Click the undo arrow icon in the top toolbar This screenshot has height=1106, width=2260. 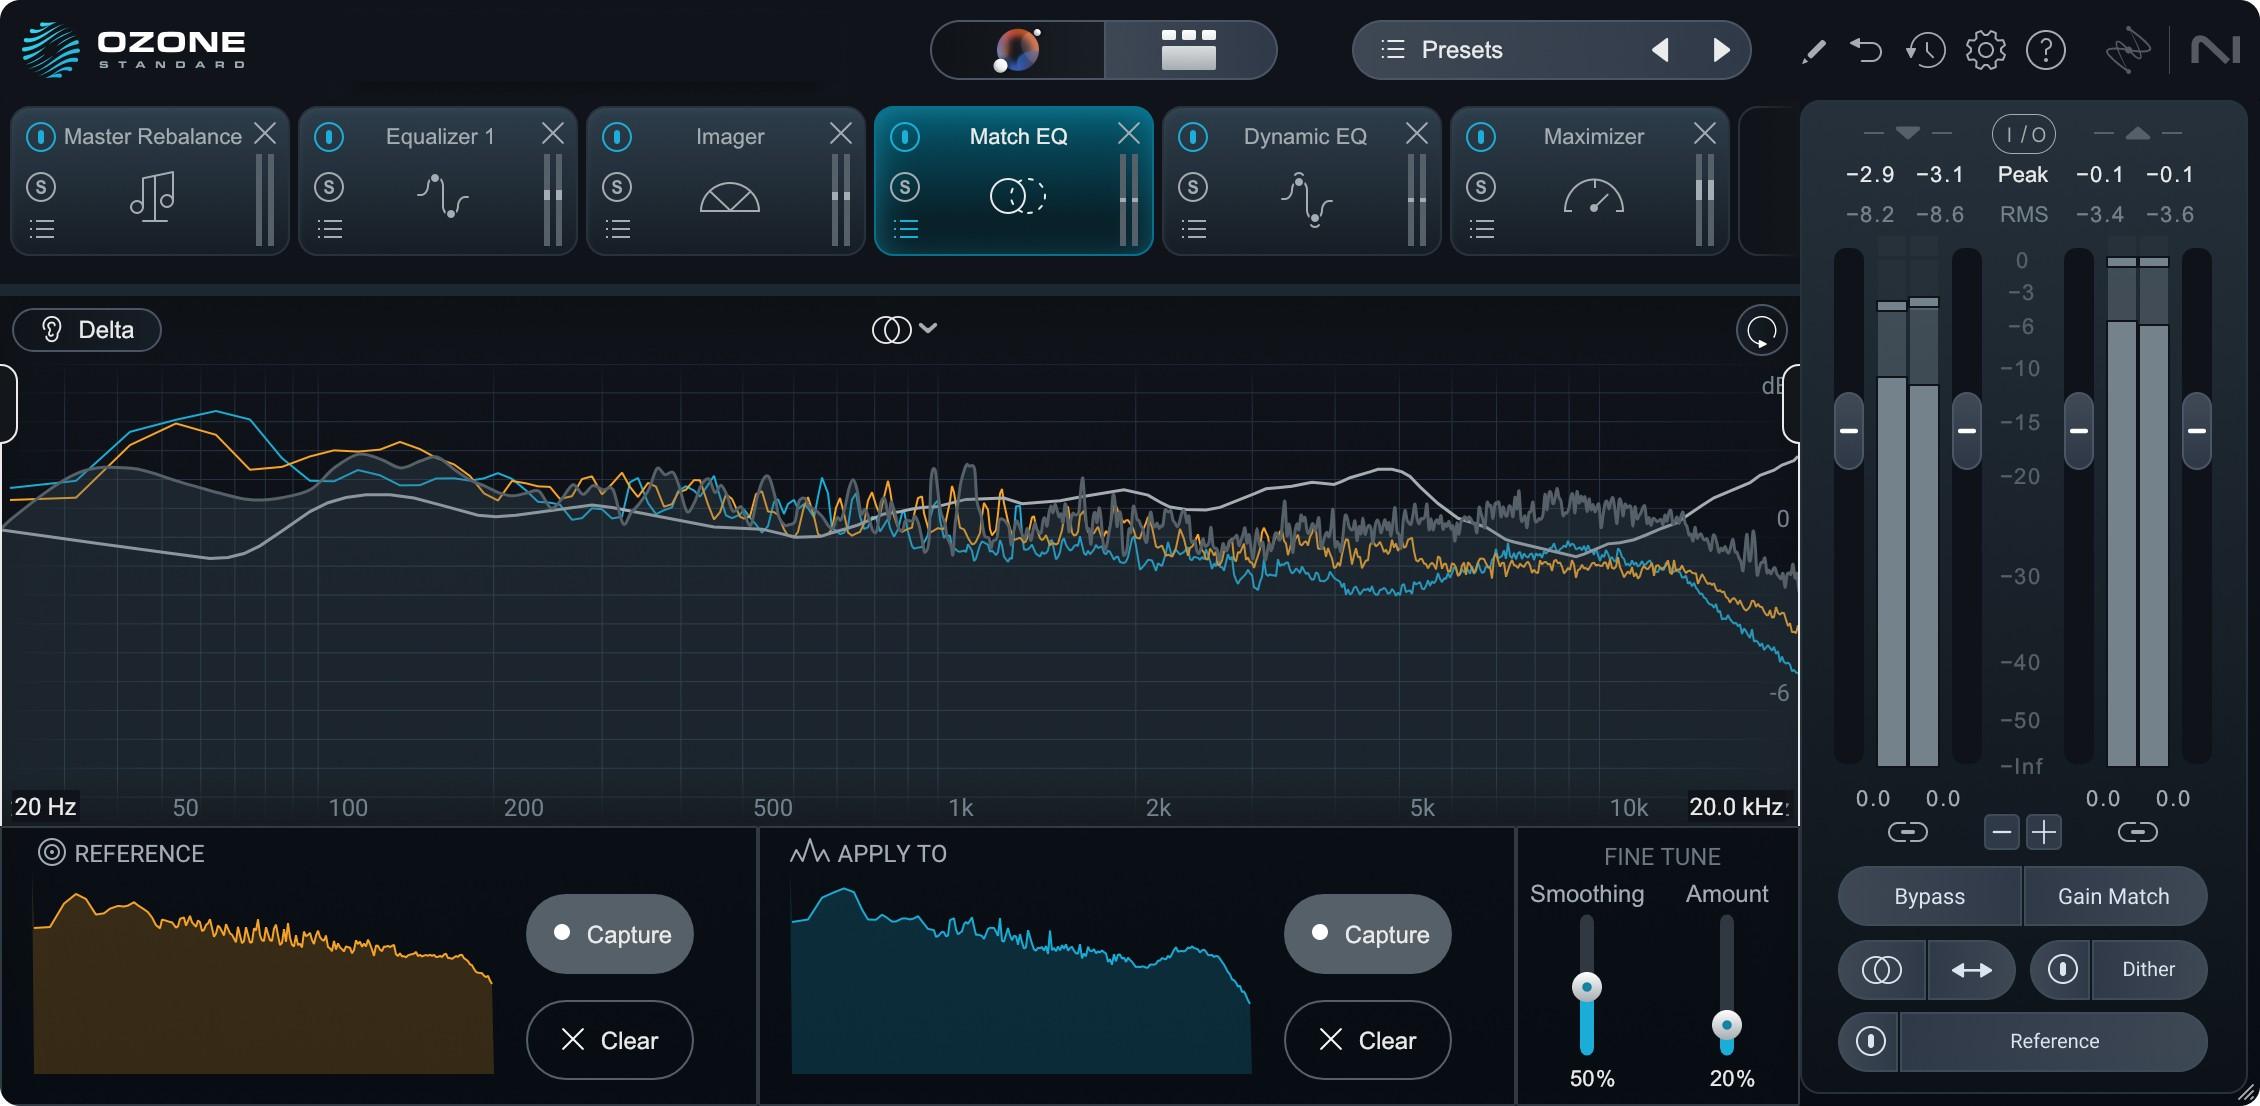[x=1868, y=49]
